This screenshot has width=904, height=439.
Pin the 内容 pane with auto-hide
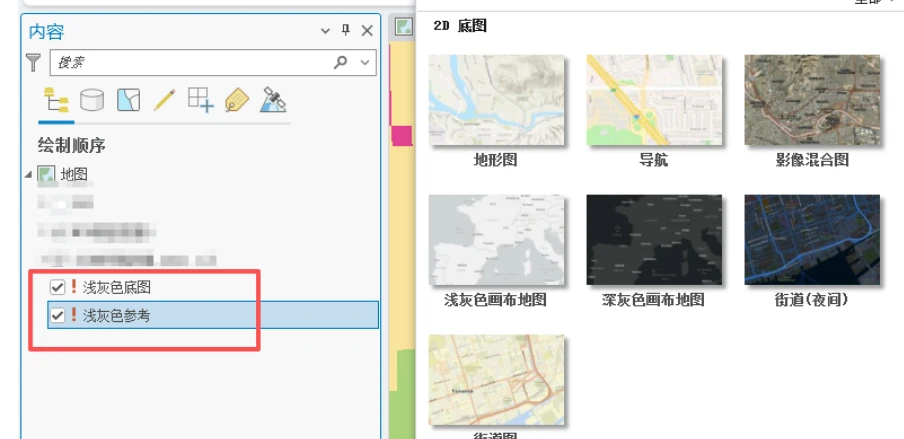point(345,31)
